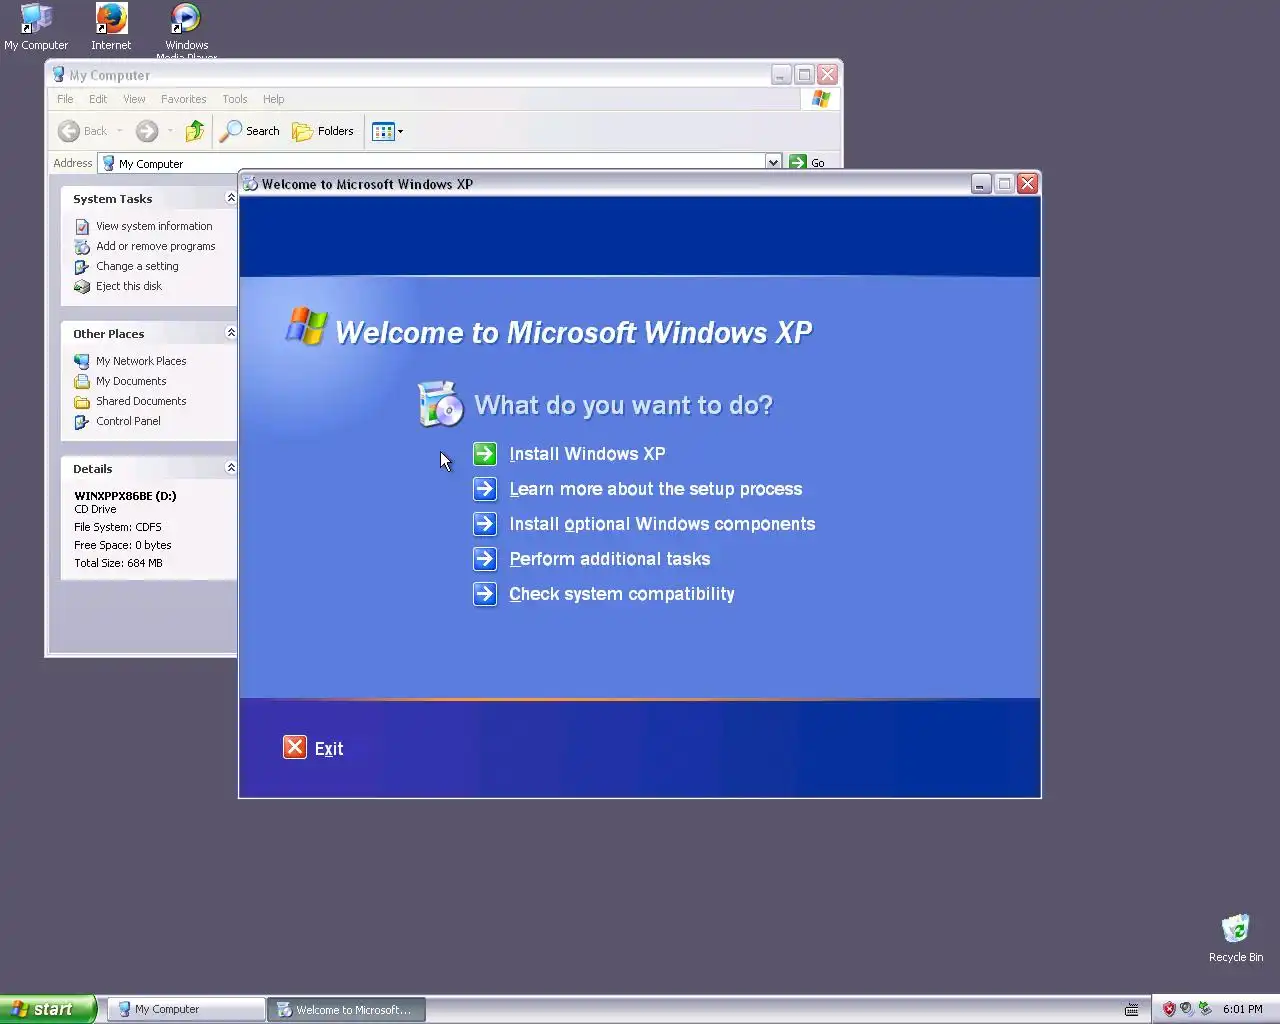Click the setup CD icon beside What do you want
This screenshot has width=1280, height=1024.
(440, 404)
